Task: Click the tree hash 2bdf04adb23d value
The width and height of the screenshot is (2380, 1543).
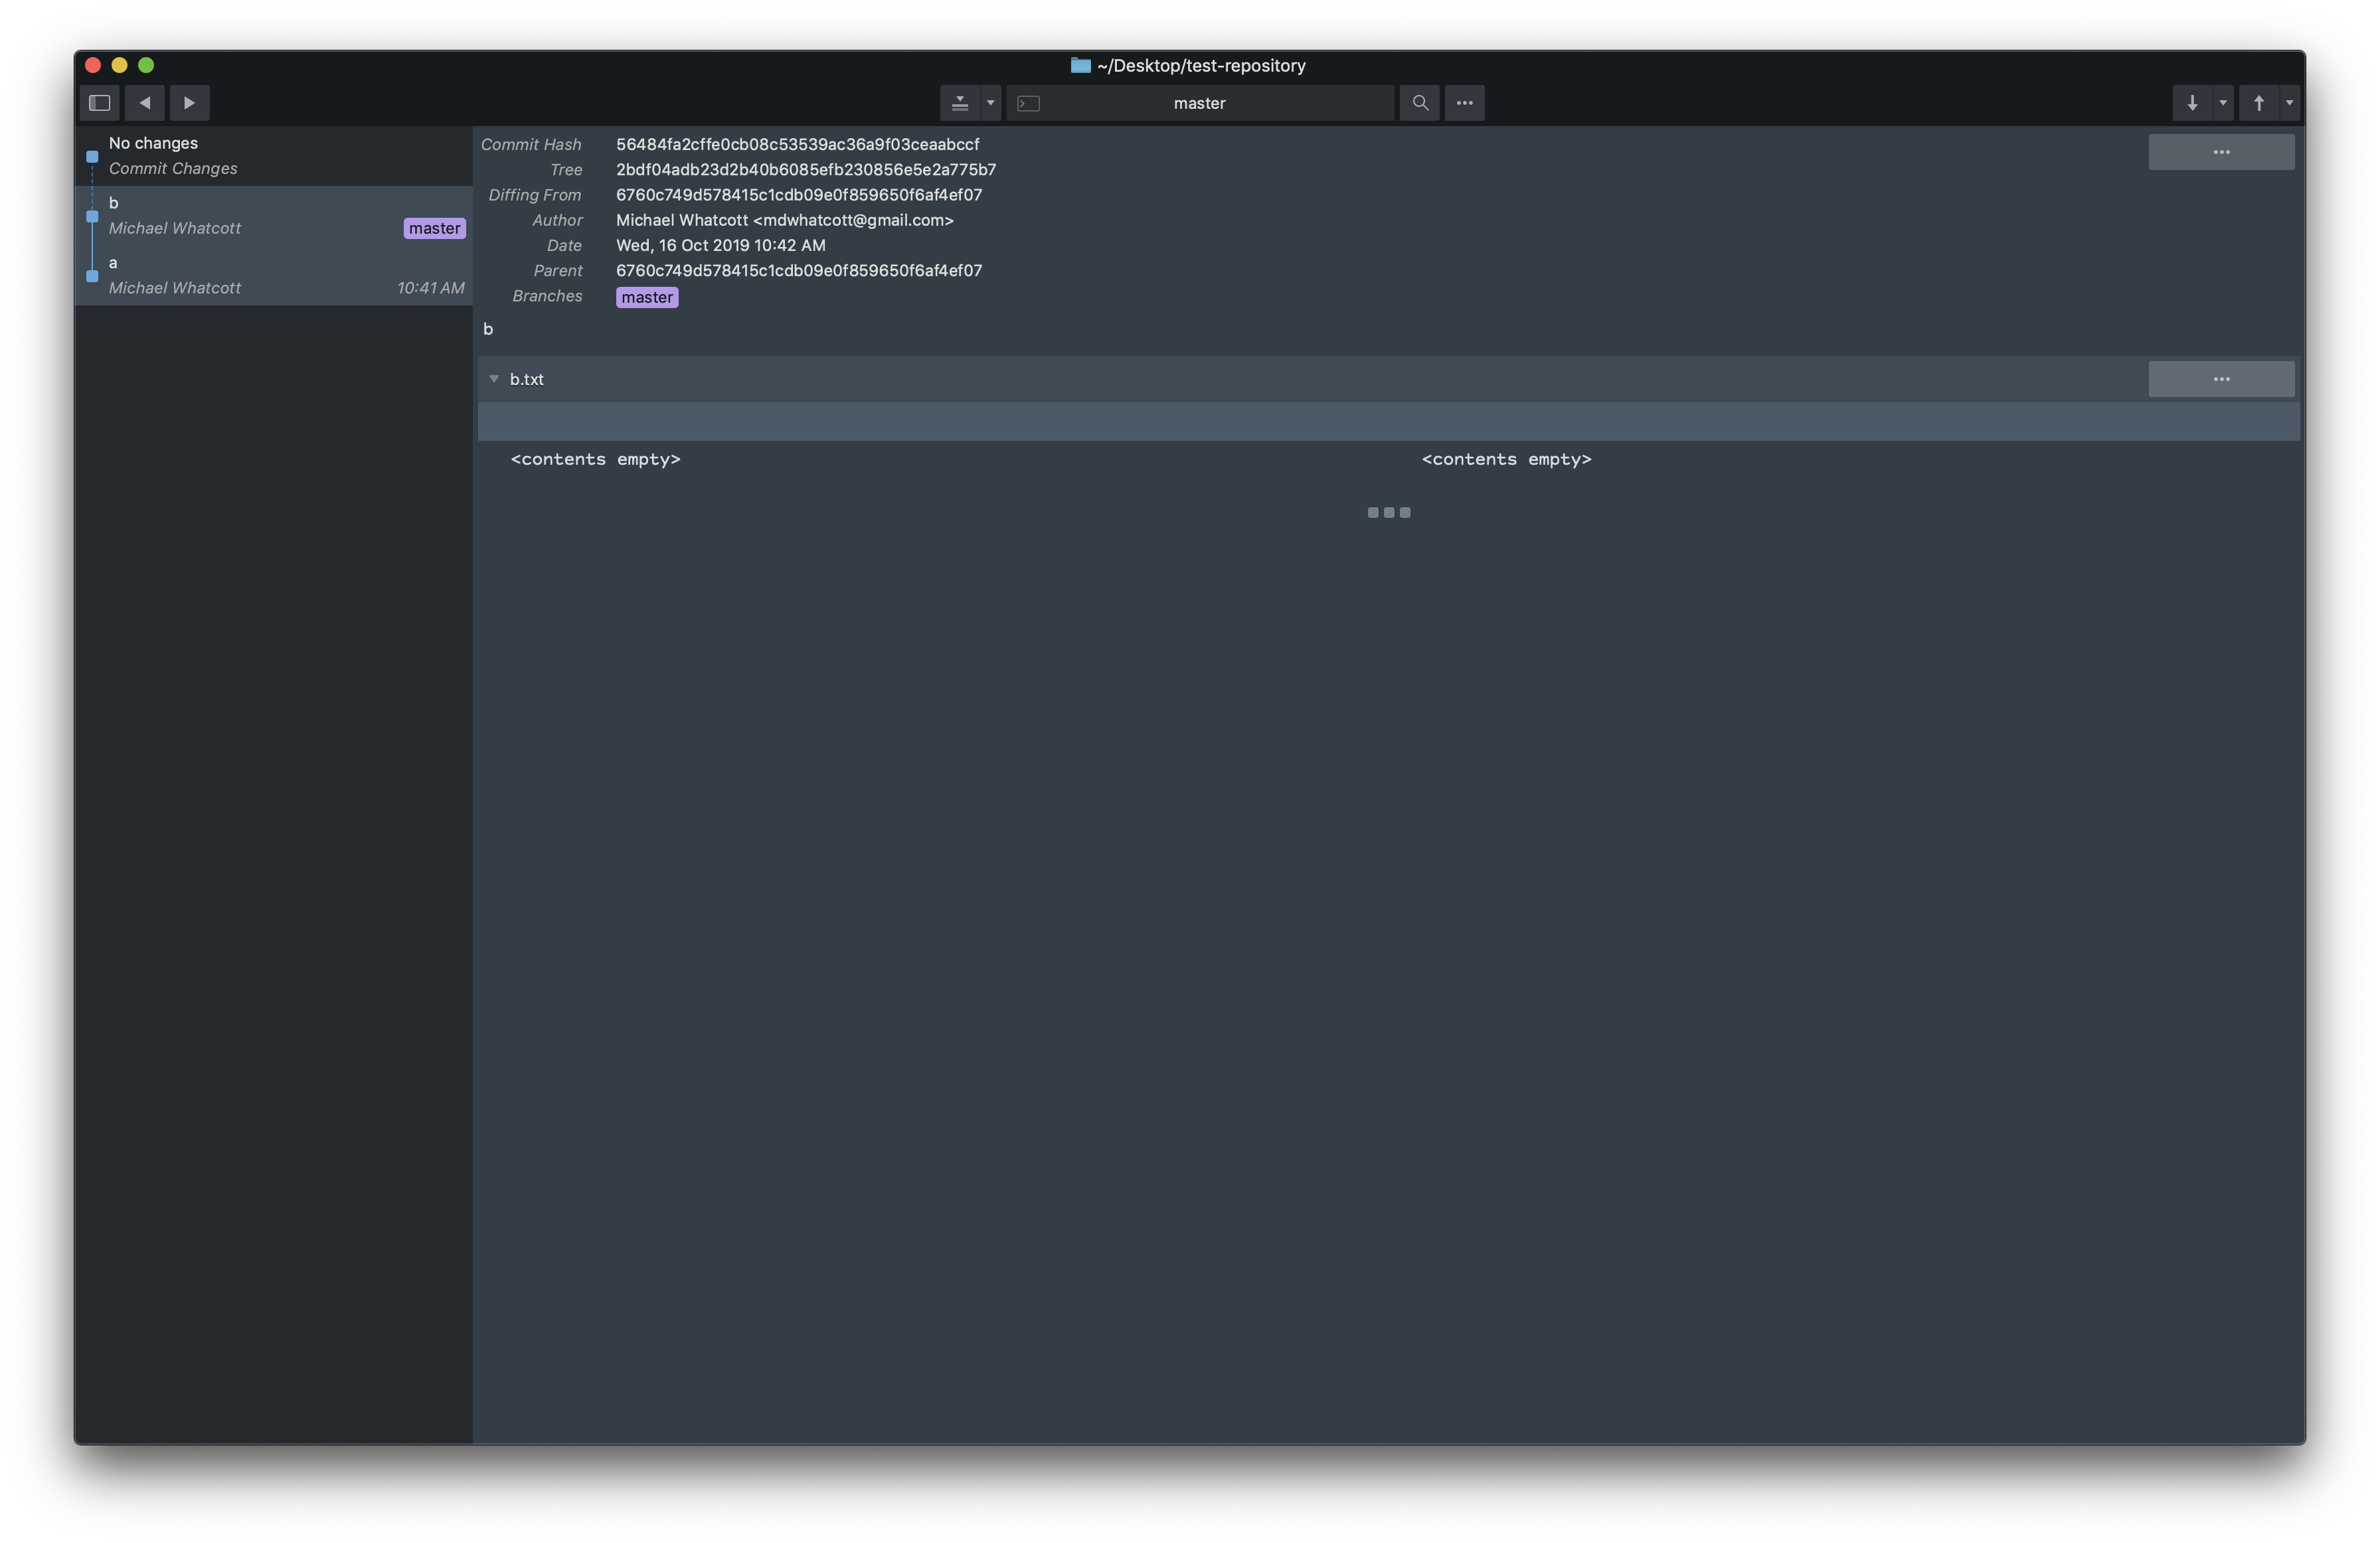Action: pyautogui.click(x=806, y=170)
